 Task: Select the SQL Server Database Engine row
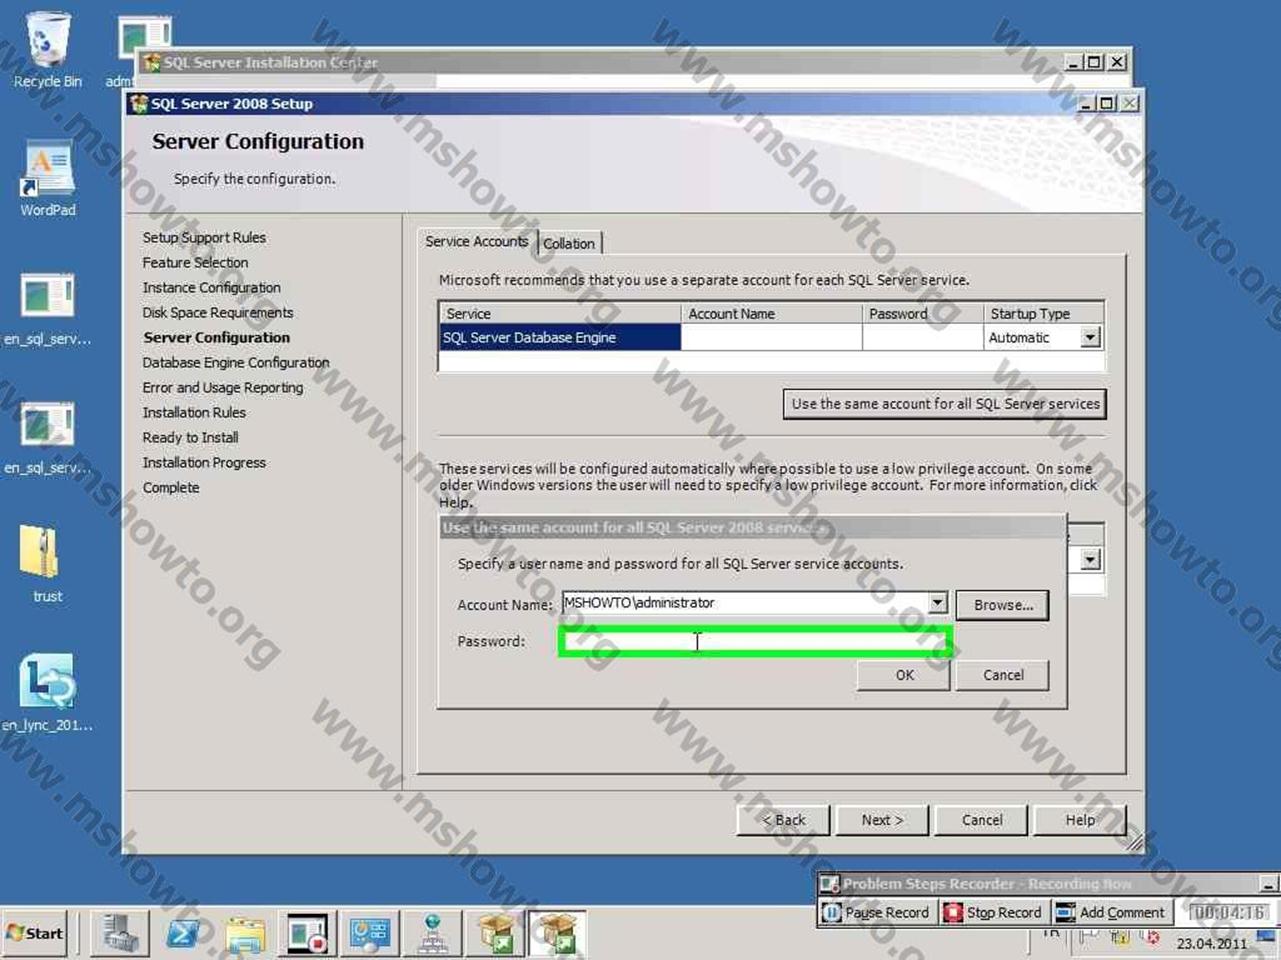pos(559,338)
